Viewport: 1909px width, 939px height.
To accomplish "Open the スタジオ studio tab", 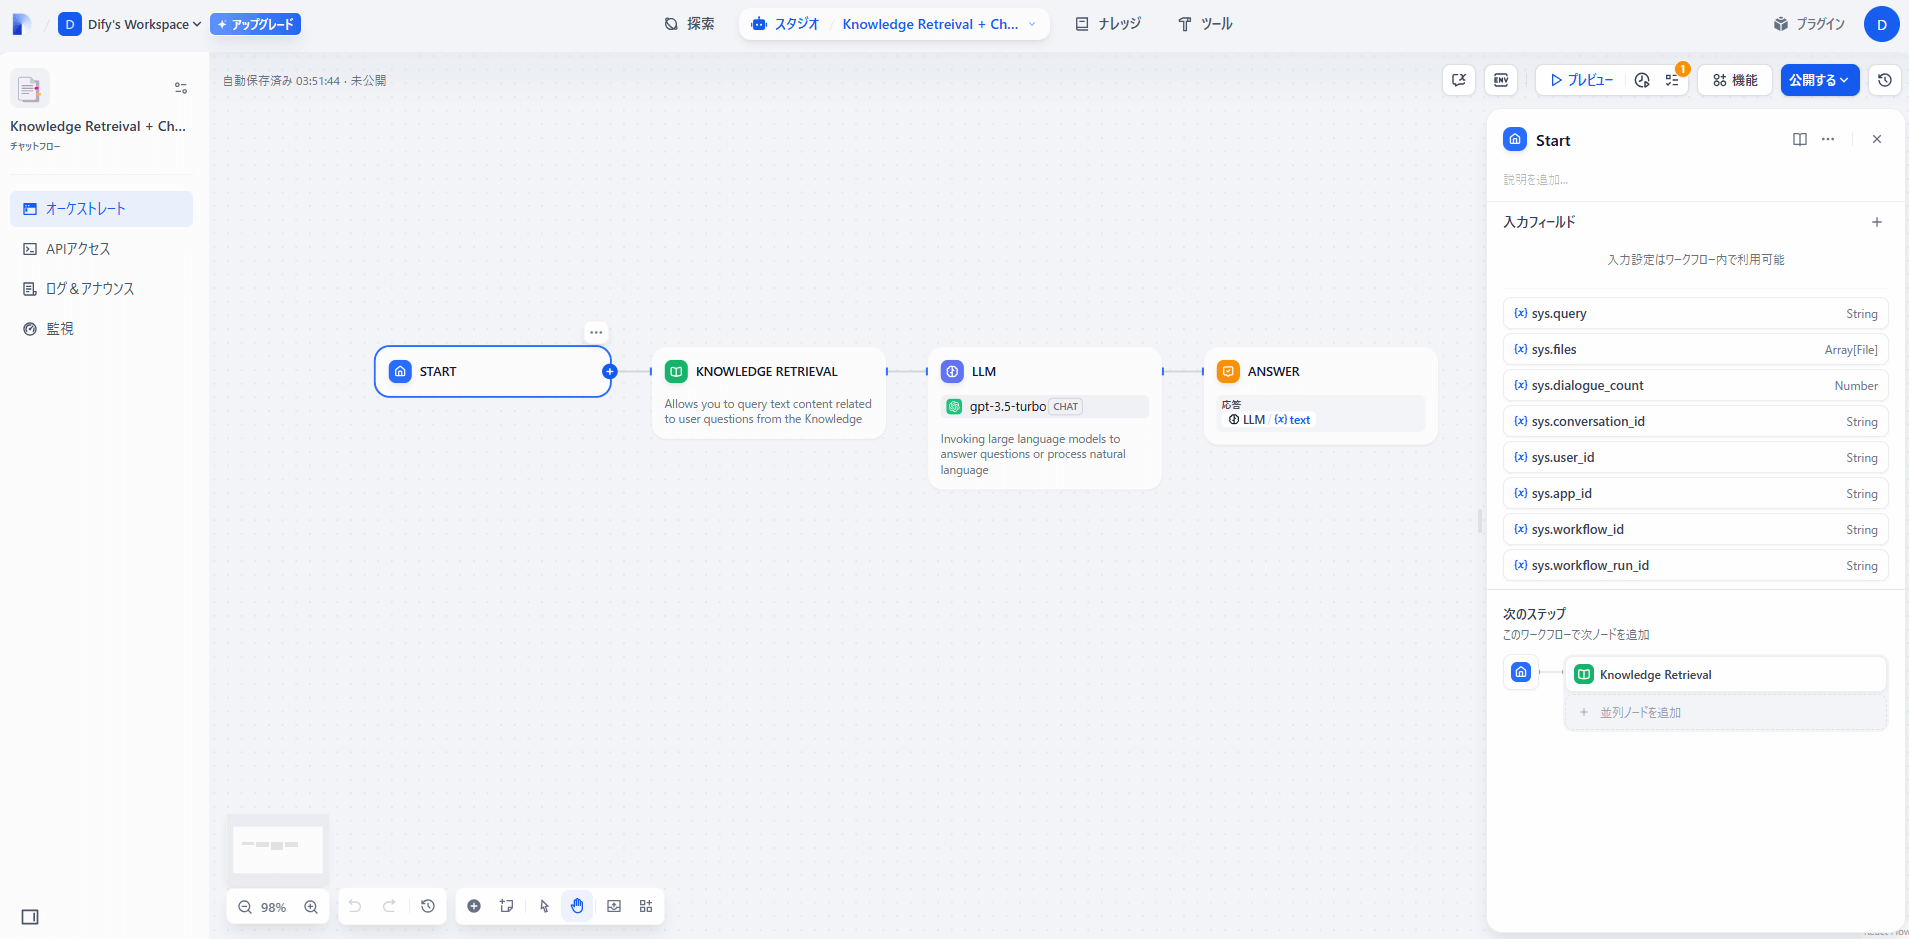I will [786, 24].
